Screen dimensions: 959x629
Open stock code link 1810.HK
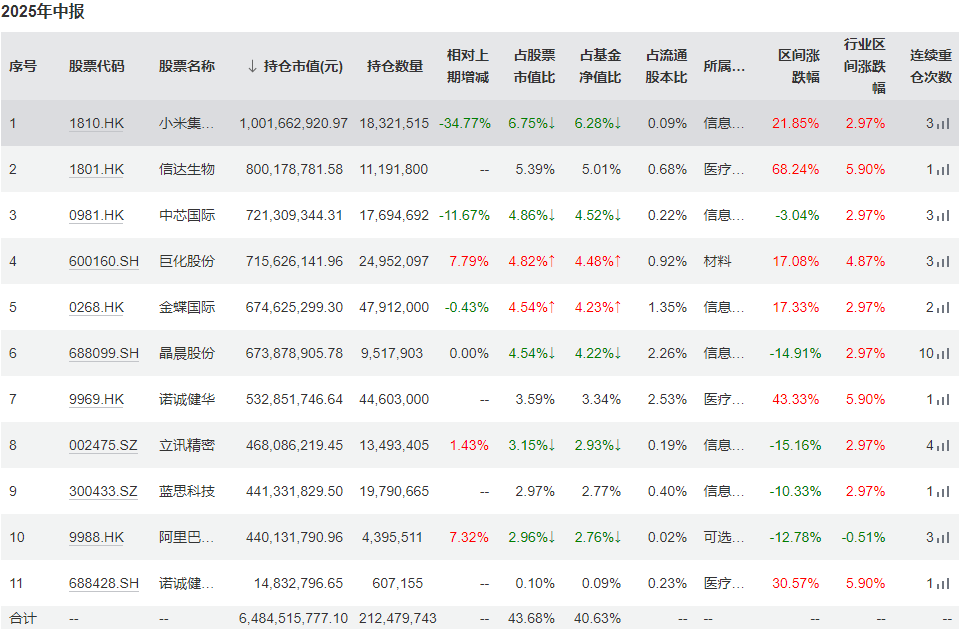[96, 124]
